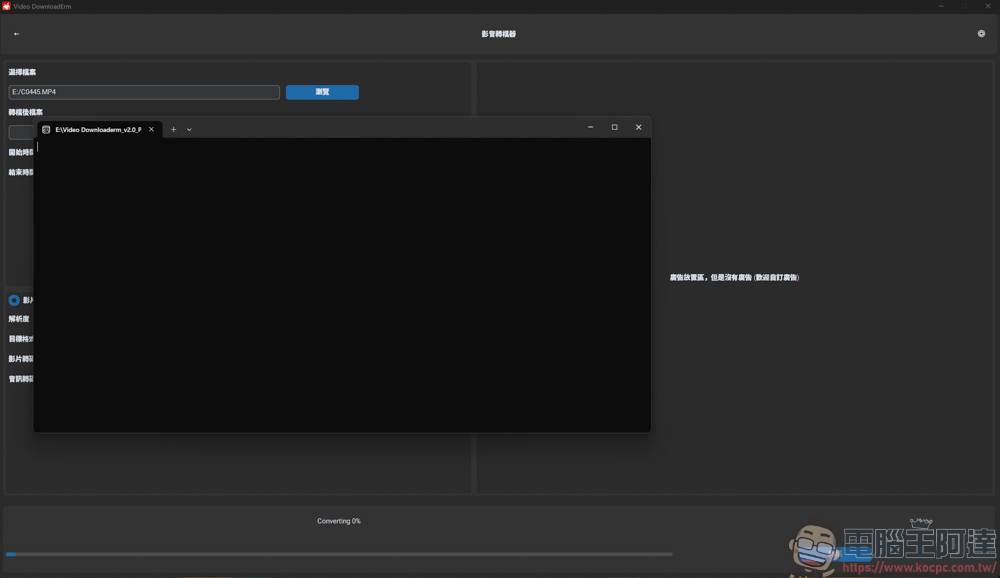Click the E:/C0445.MP4 file path field
Image resolution: width=1000 pixels, height=578 pixels.
point(144,92)
